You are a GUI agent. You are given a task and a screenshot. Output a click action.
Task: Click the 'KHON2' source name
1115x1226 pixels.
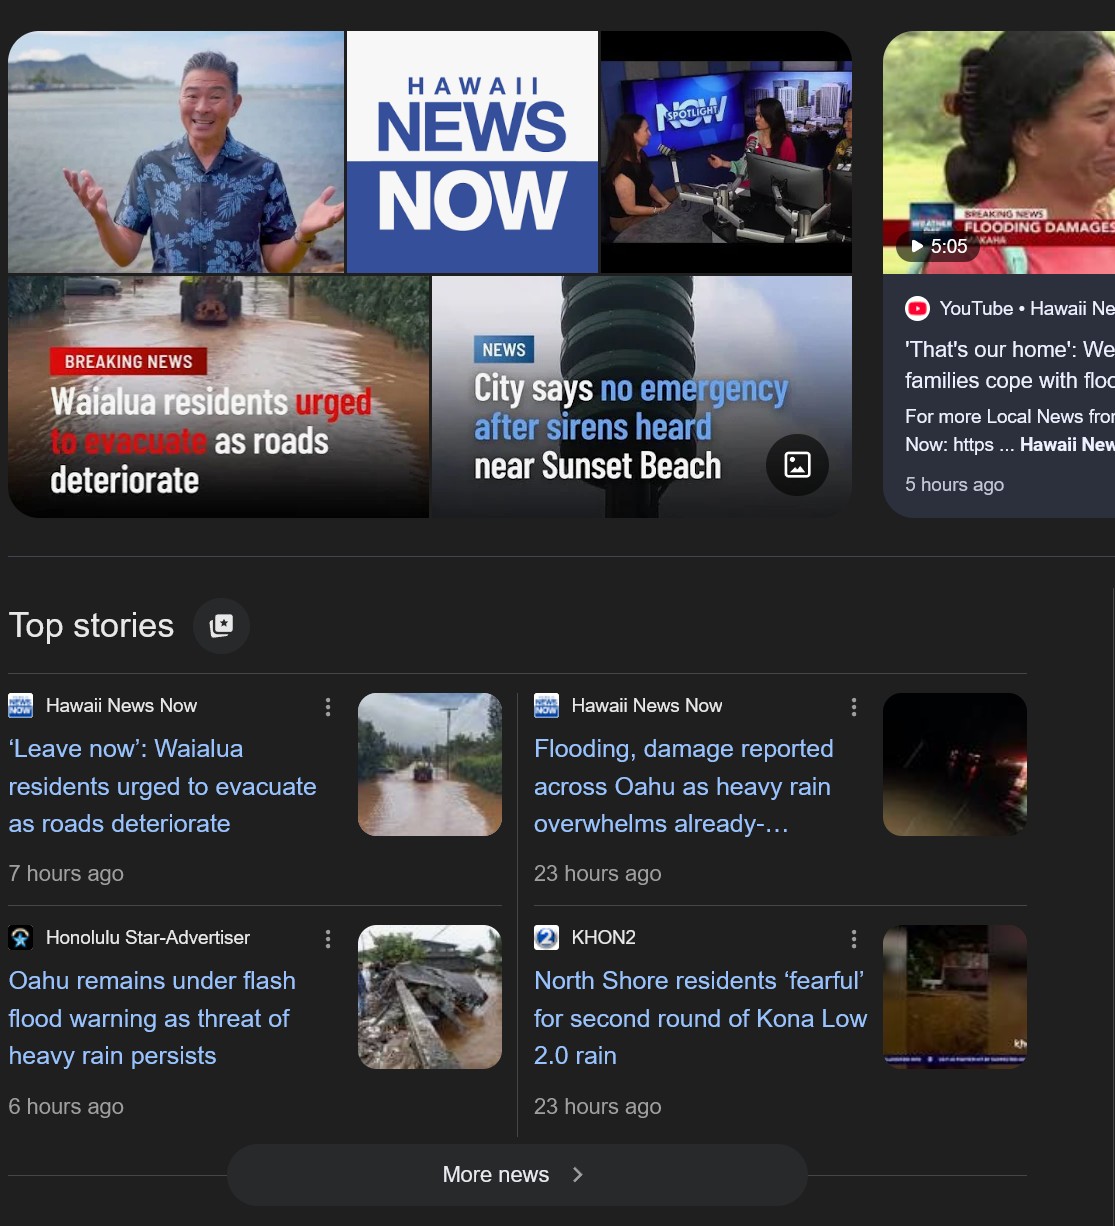click(x=604, y=938)
